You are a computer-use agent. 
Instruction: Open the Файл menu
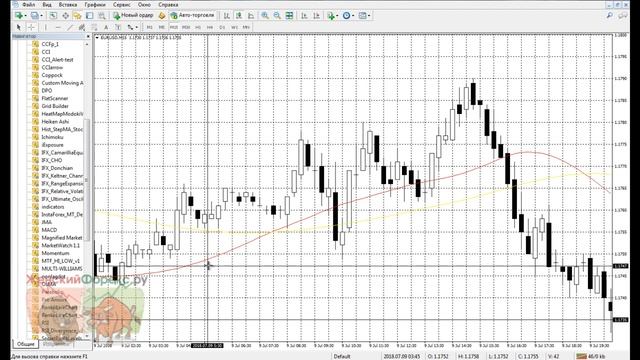[28, 4]
